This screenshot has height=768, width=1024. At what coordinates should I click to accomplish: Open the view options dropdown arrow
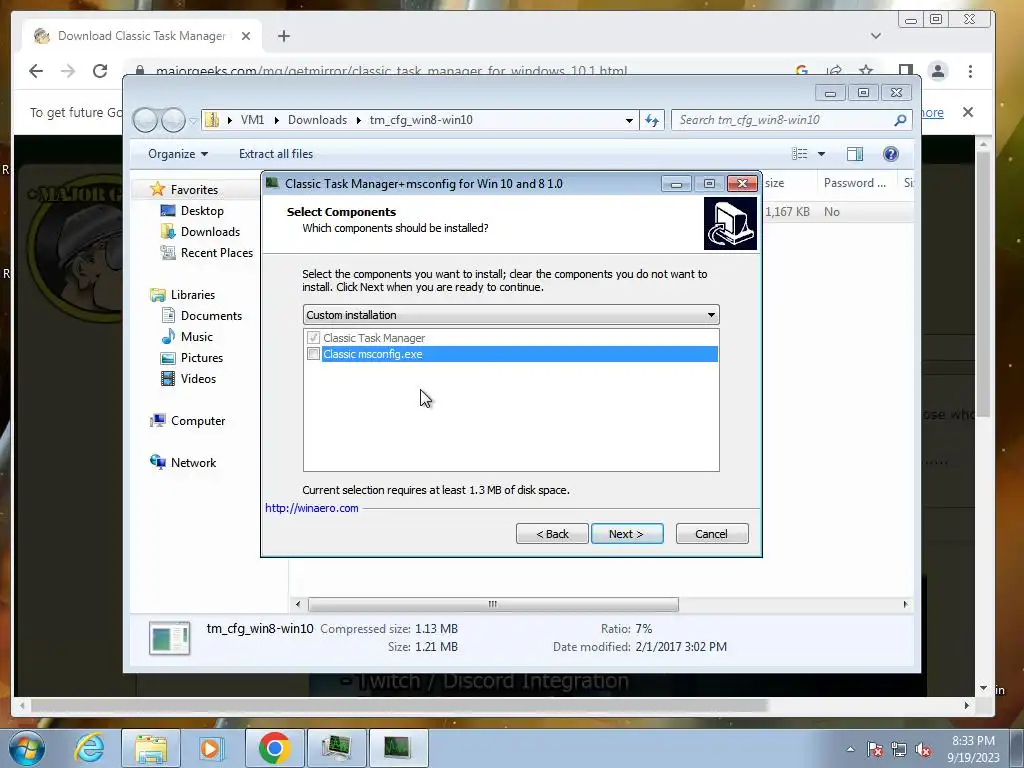click(x=822, y=154)
